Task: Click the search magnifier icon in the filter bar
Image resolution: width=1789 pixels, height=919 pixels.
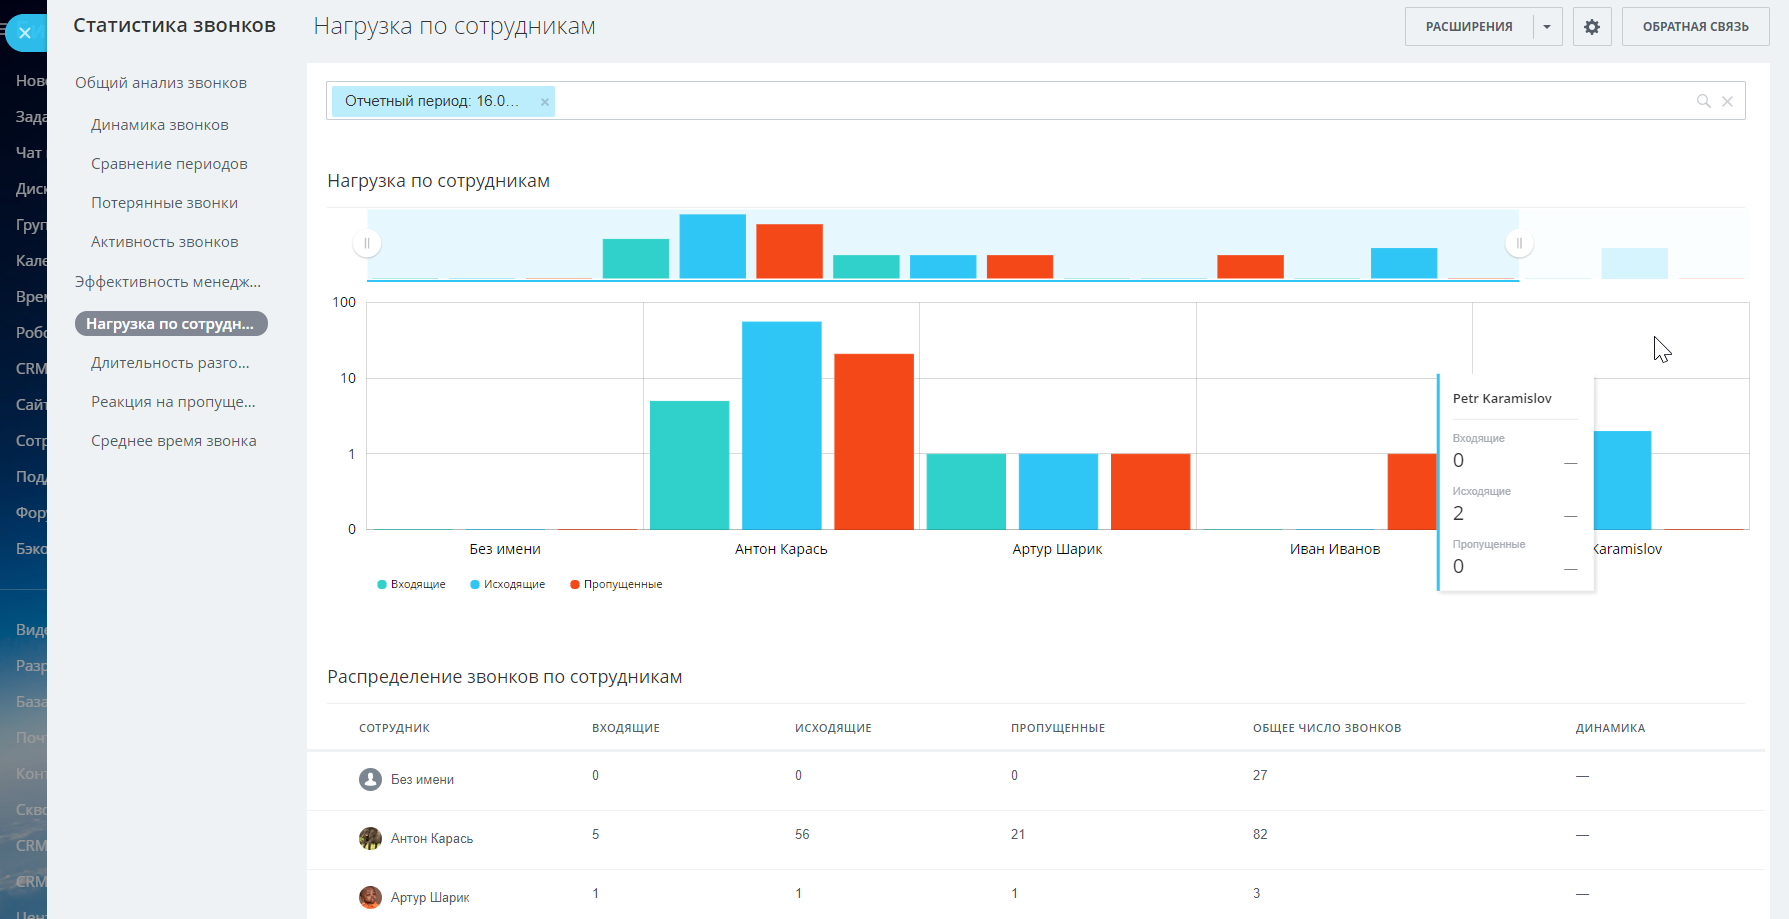Action: tap(1703, 101)
